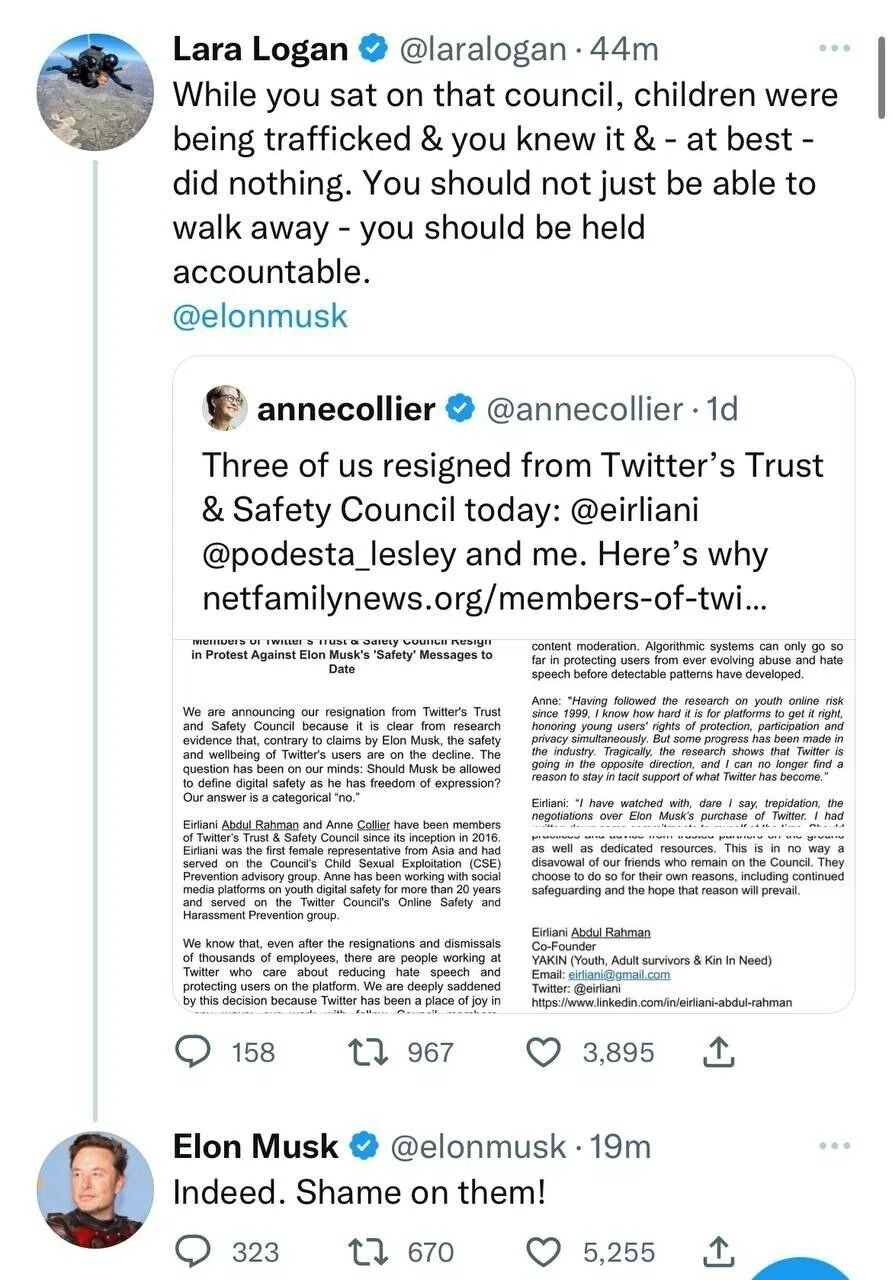This screenshot has height=1280, width=892.
Task: Open more options on Elon Musk's tweet
Action: click(833, 1146)
